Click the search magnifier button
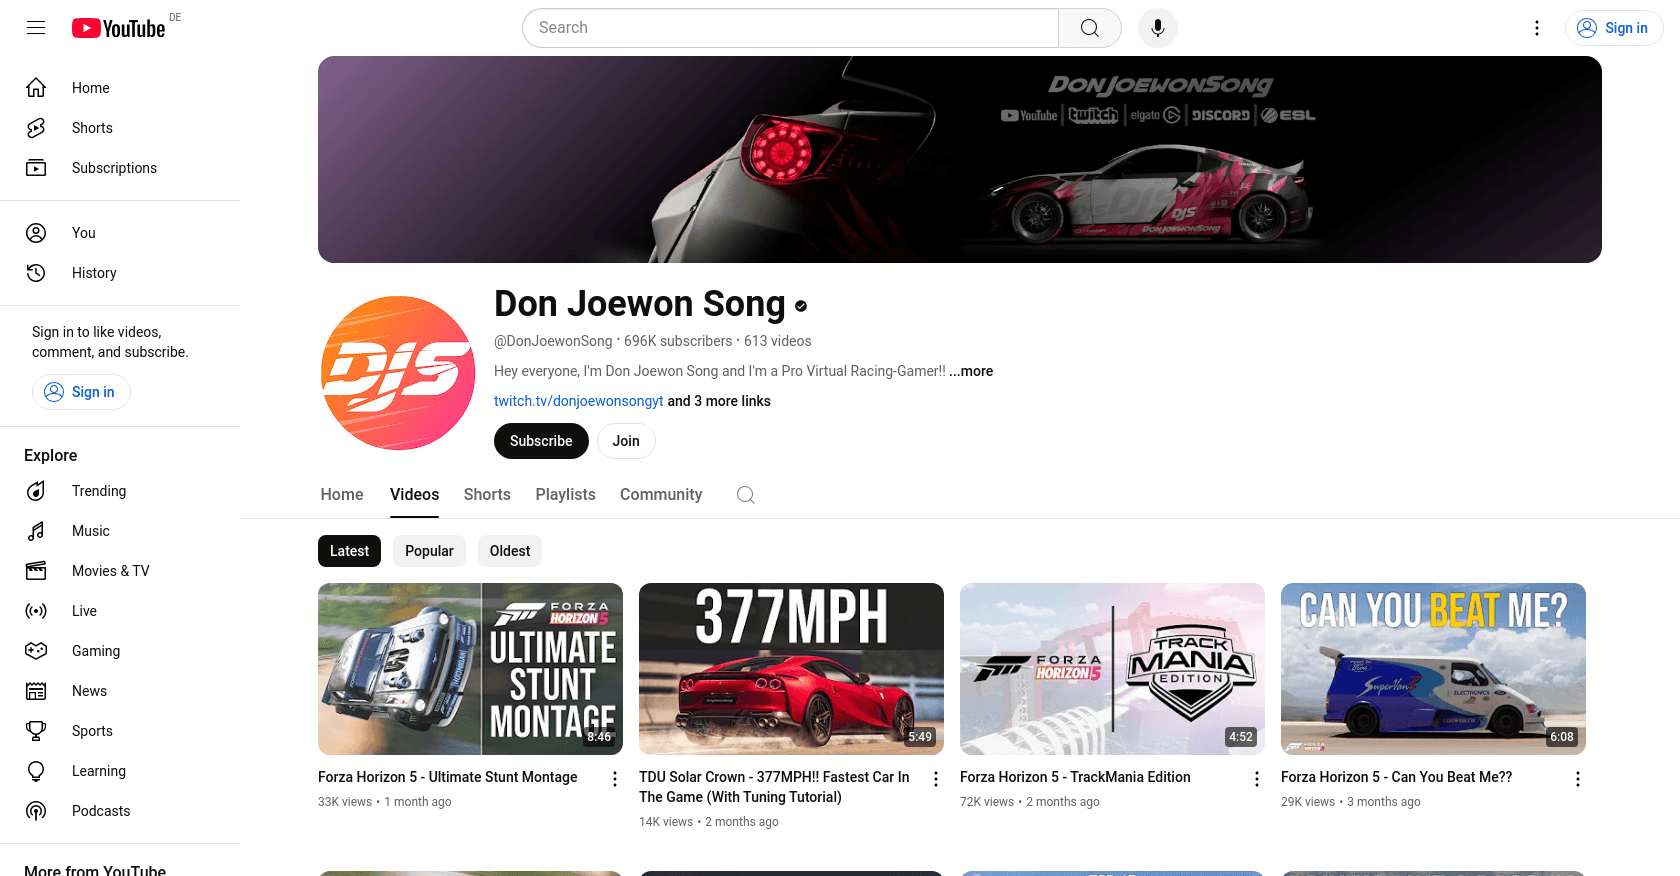The image size is (1680, 876). tap(1089, 28)
